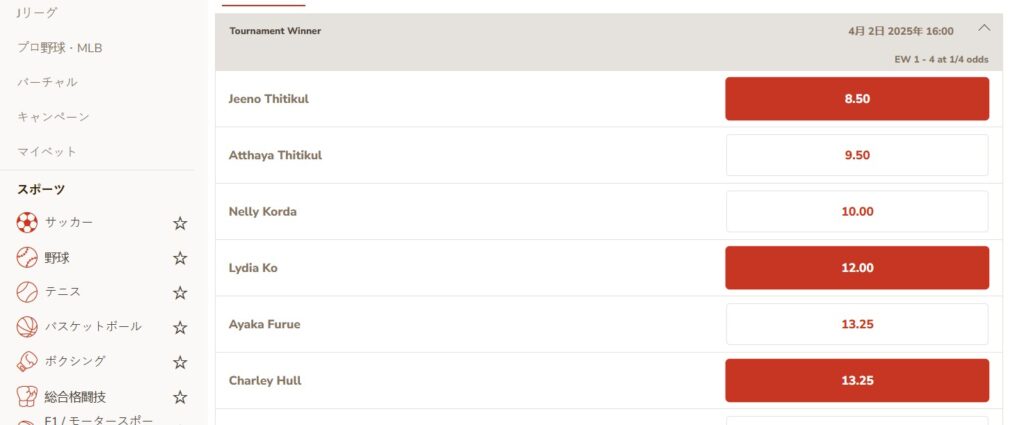The height and width of the screenshot is (425, 1024).
Task: Toggle the star next to 野球
Action: click(180, 258)
